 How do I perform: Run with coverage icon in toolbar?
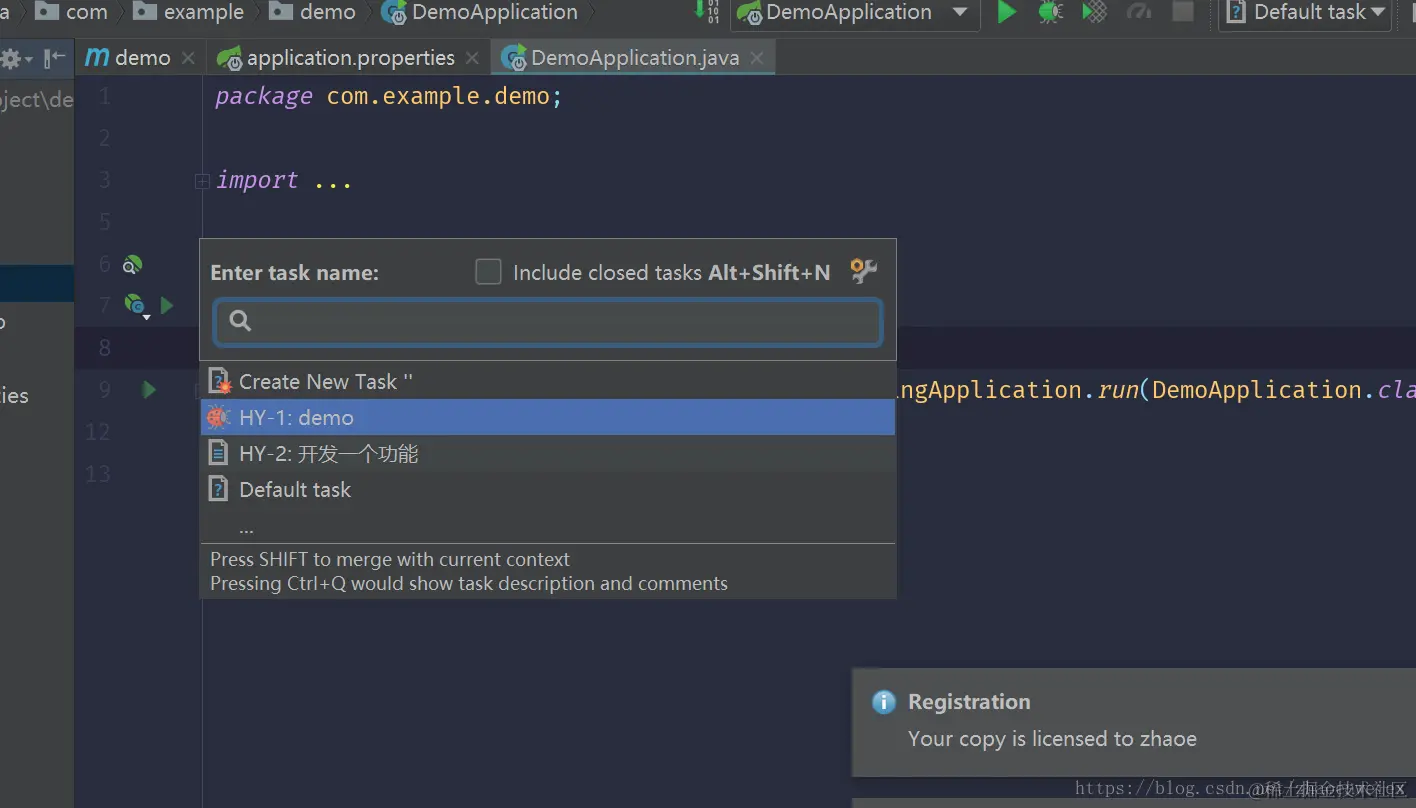[x=1095, y=12]
